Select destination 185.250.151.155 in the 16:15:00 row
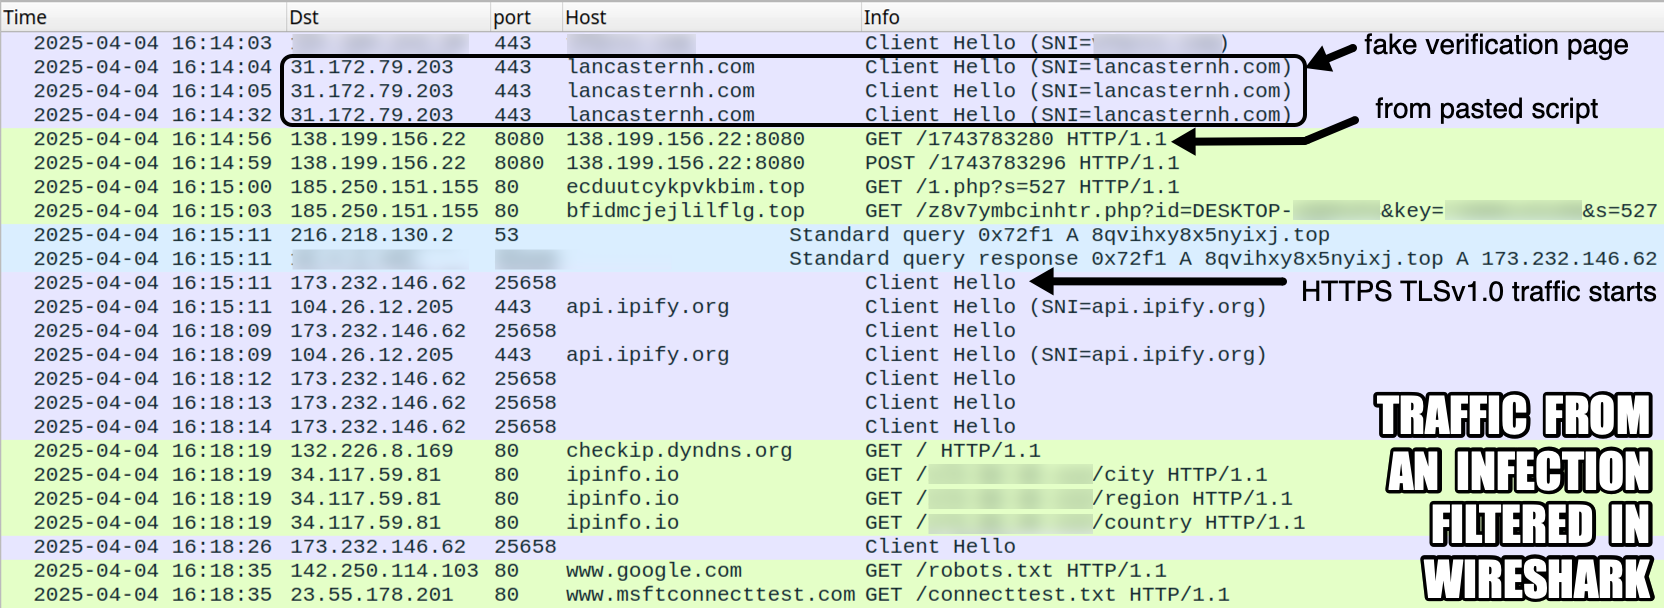 click(384, 187)
